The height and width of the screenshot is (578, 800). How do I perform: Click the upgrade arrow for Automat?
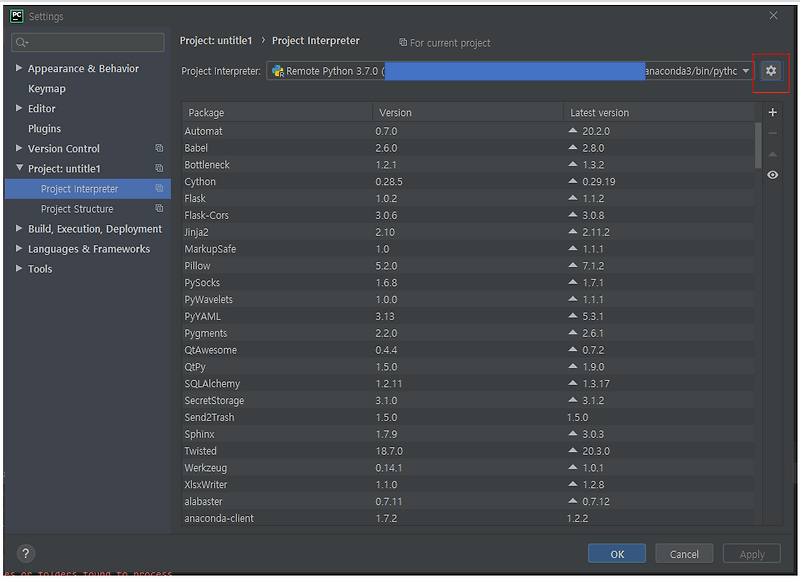coord(573,131)
